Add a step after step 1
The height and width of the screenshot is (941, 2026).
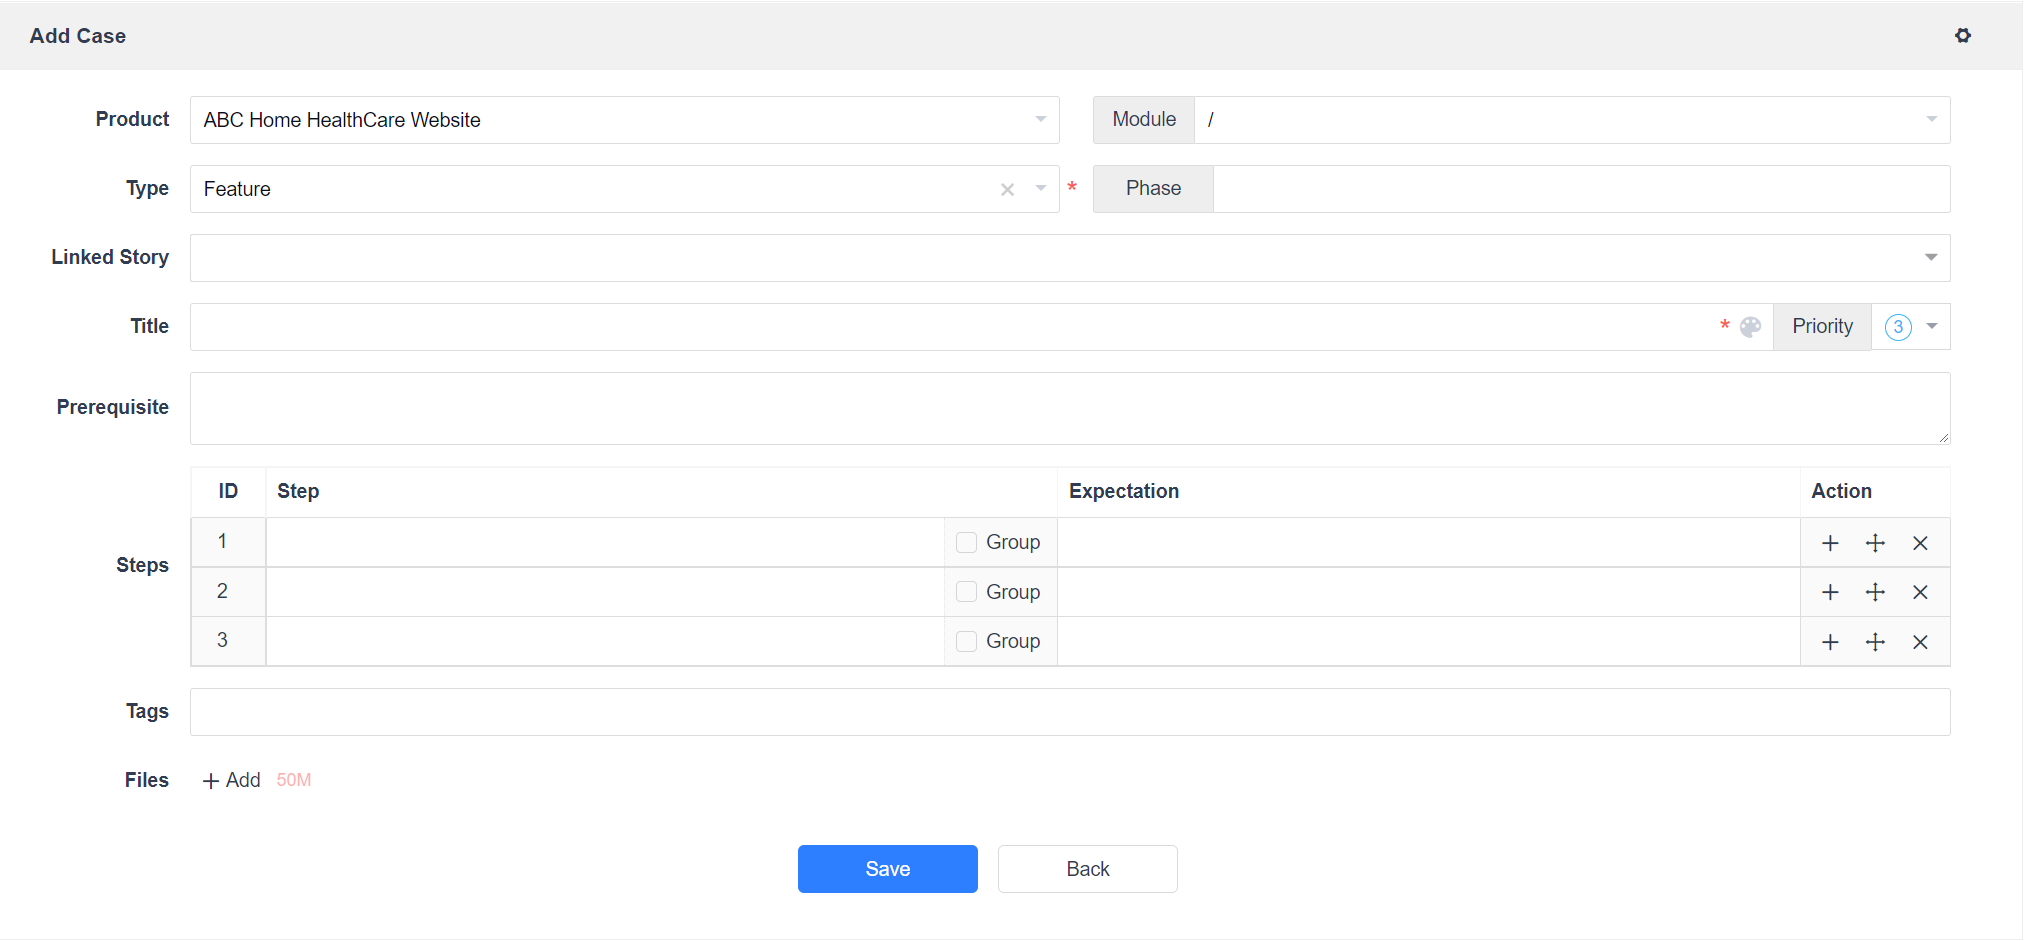(x=1830, y=543)
